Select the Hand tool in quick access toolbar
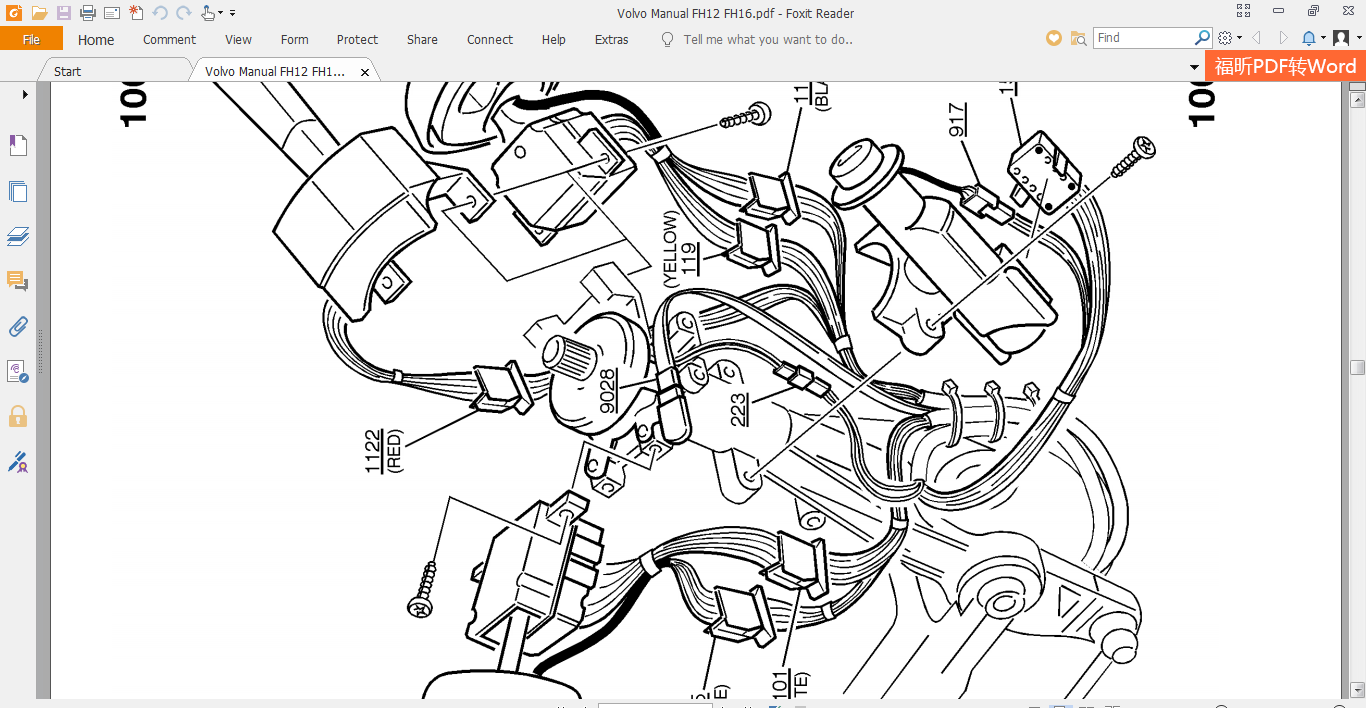The image size is (1366, 708). [x=208, y=13]
